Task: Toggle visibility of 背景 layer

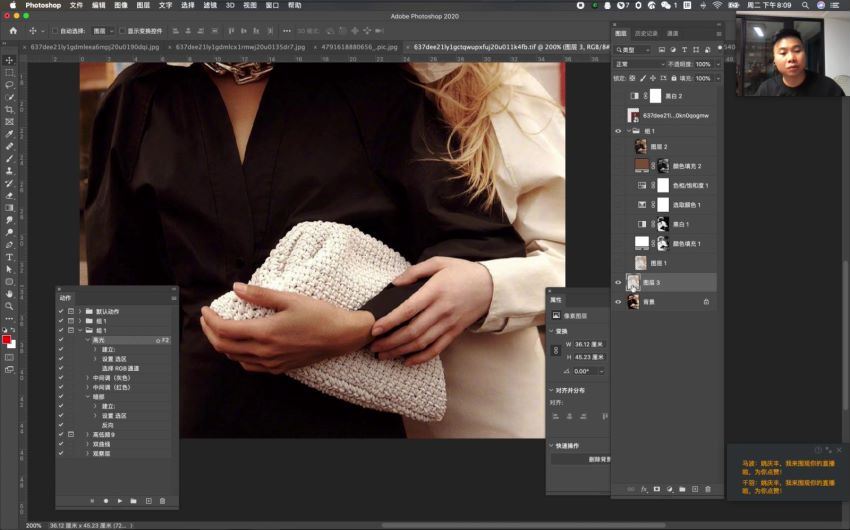Action: [618, 302]
